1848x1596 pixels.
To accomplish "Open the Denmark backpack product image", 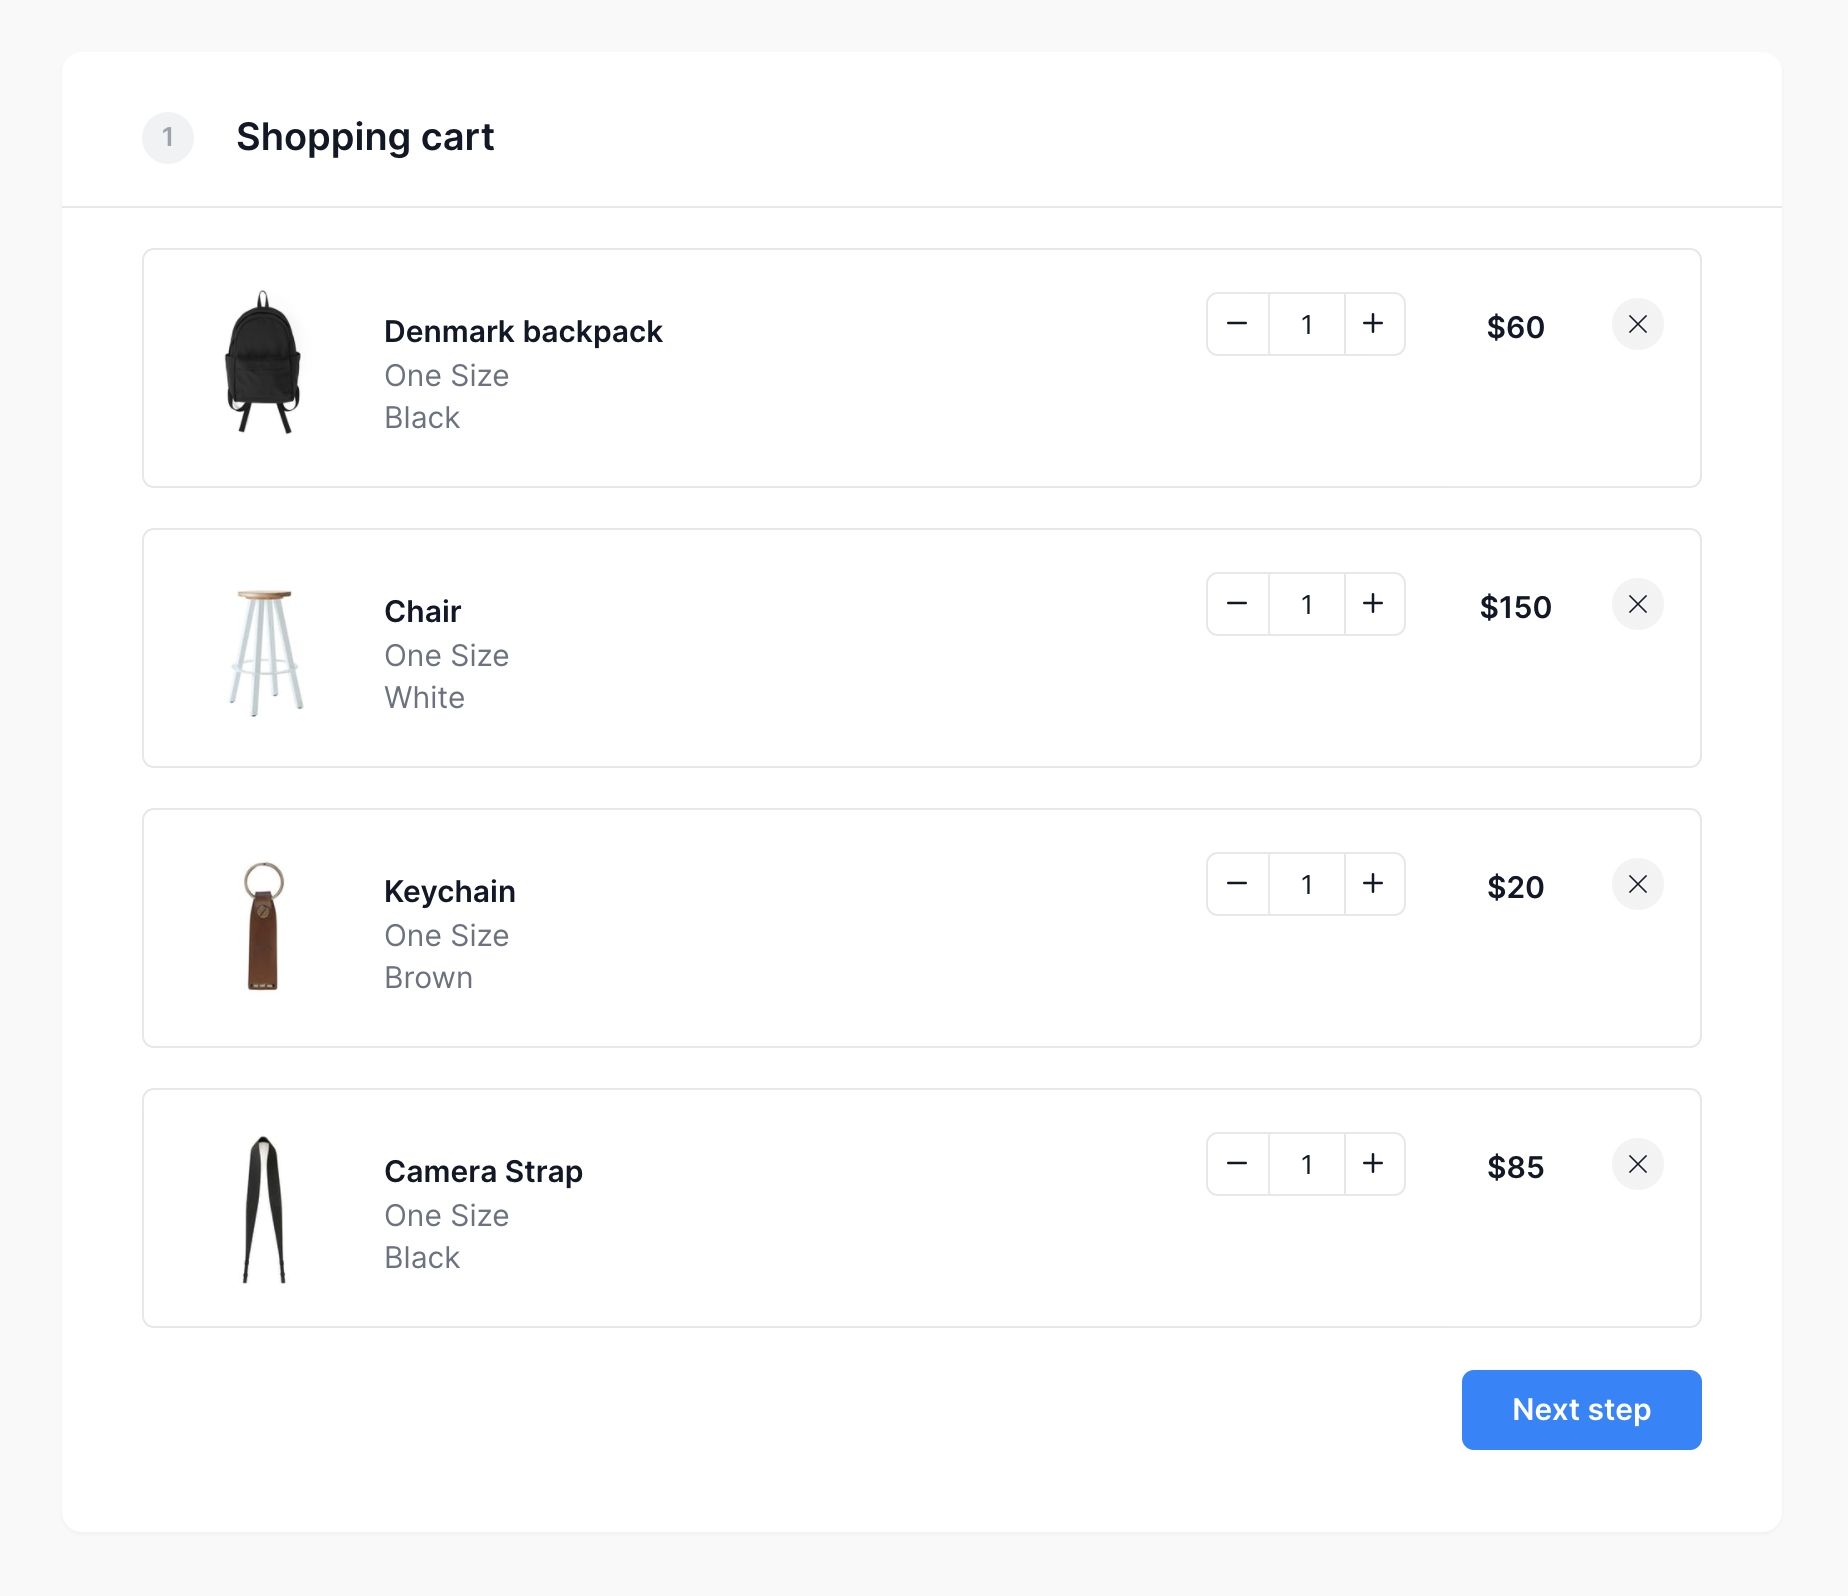I will pos(263,362).
